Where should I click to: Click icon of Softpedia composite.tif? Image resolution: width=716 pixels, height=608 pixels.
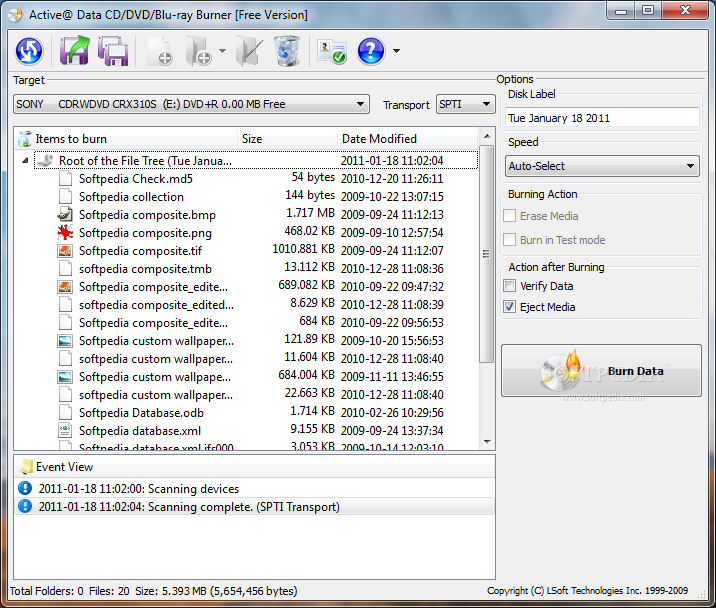coord(65,250)
